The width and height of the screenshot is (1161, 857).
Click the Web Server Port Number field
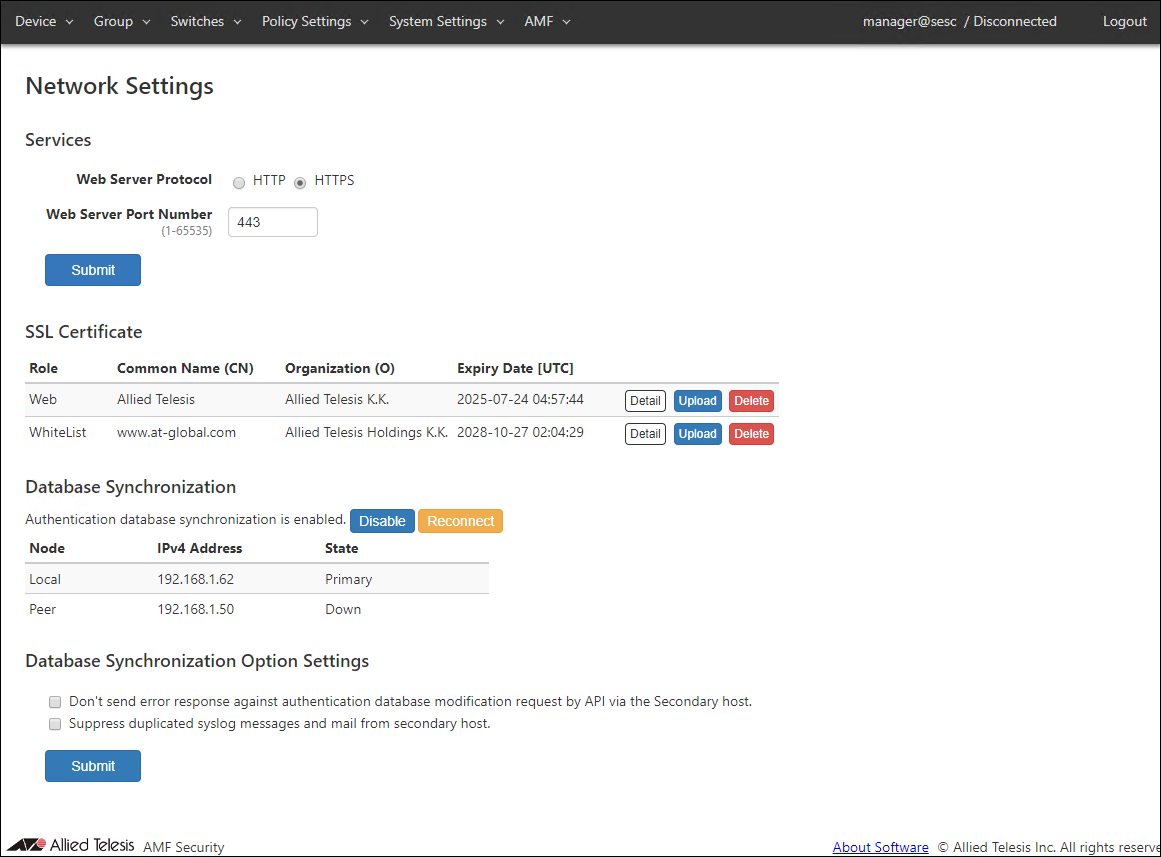[273, 222]
